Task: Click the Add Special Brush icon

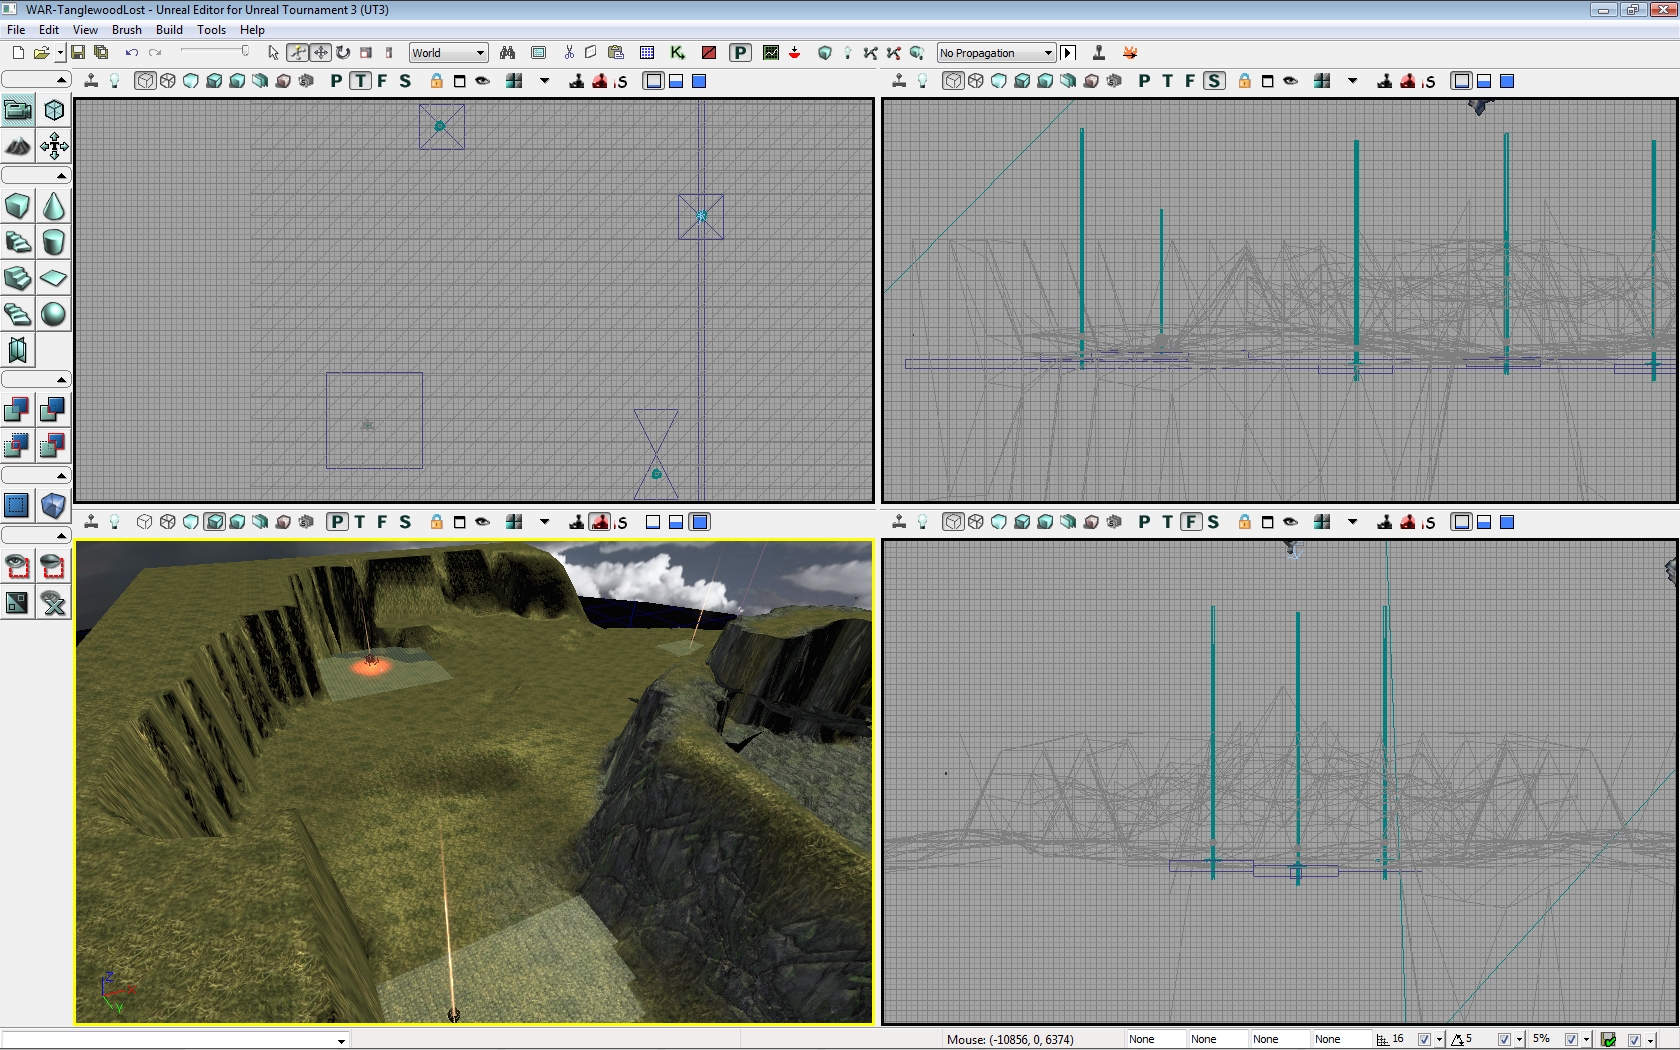Action: pos(18,505)
